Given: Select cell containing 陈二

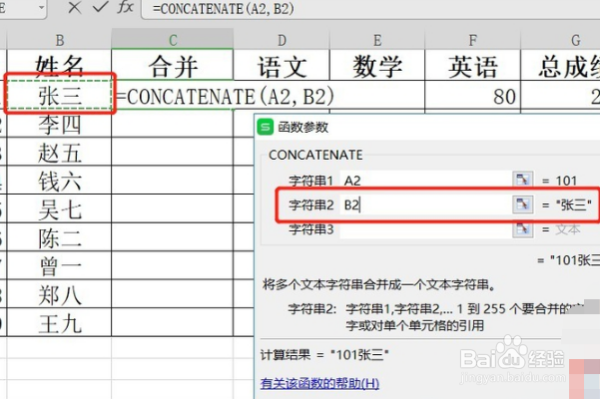Looking at the screenshot, I should 59,237.
